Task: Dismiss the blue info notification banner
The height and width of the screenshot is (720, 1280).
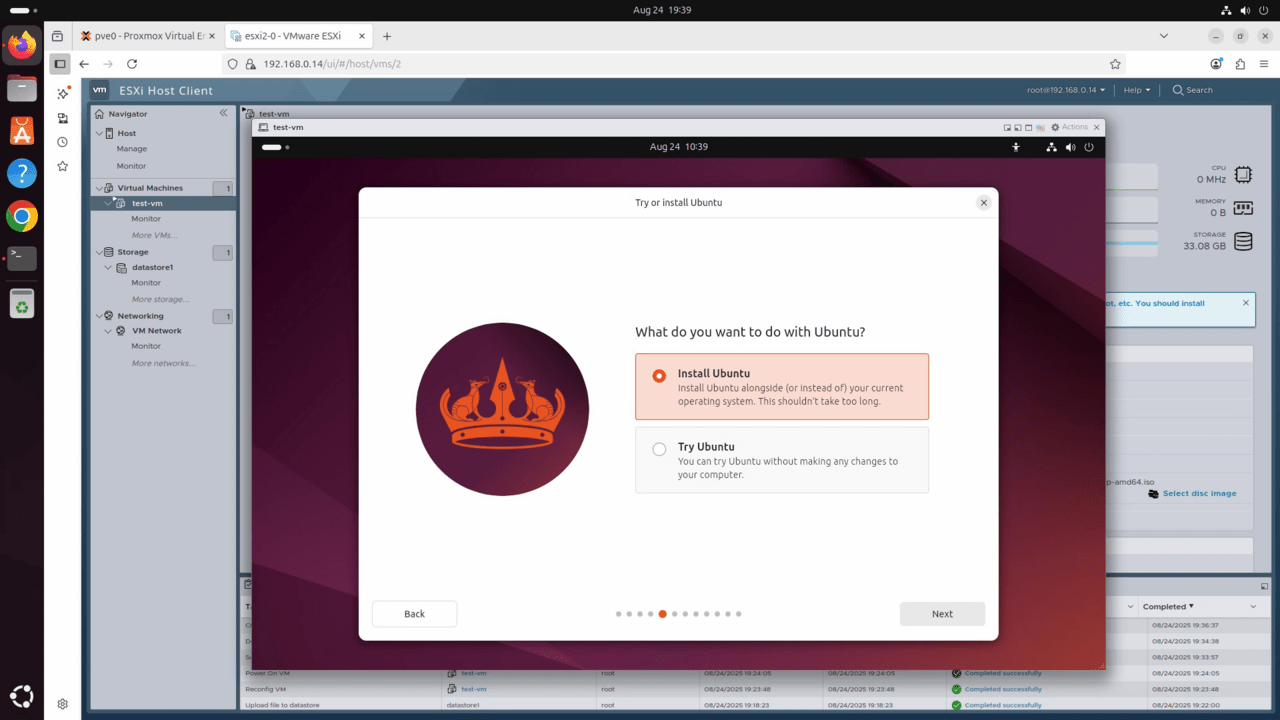Action: click(x=1246, y=303)
